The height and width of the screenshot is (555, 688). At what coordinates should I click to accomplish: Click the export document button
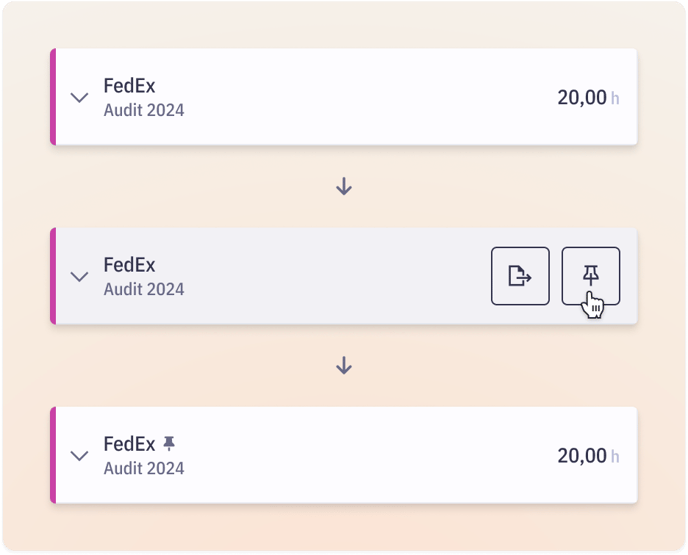coord(520,276)
